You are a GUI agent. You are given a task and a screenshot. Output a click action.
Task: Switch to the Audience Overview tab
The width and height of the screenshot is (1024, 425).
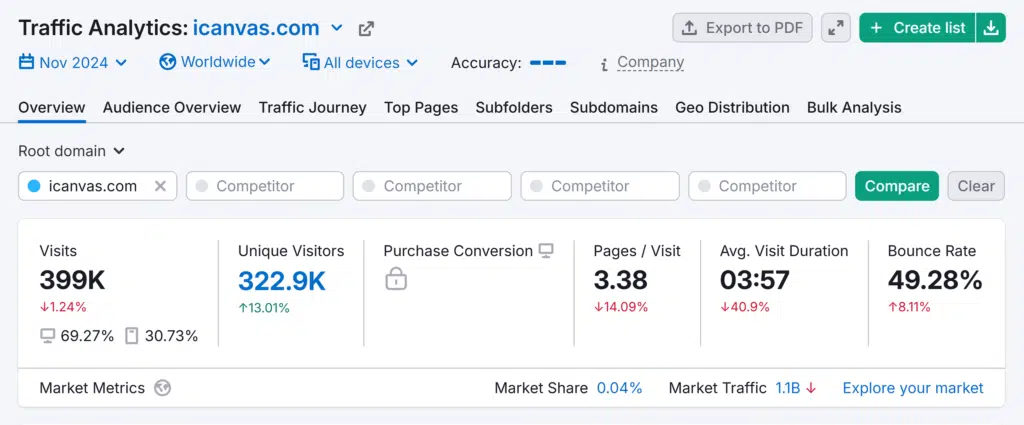coord(172,107)
